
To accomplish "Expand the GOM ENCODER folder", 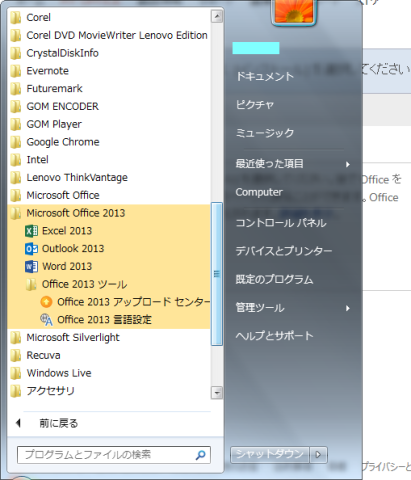I will [109, 106].
